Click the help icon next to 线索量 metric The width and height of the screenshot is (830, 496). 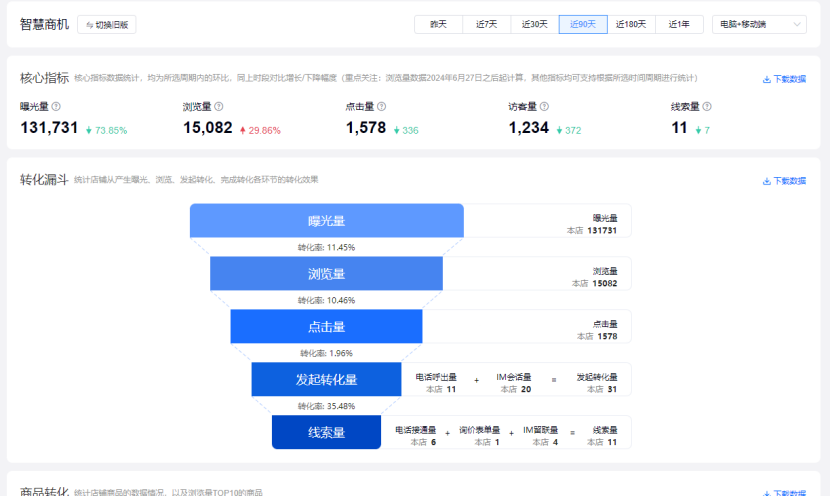click(707, 106)
